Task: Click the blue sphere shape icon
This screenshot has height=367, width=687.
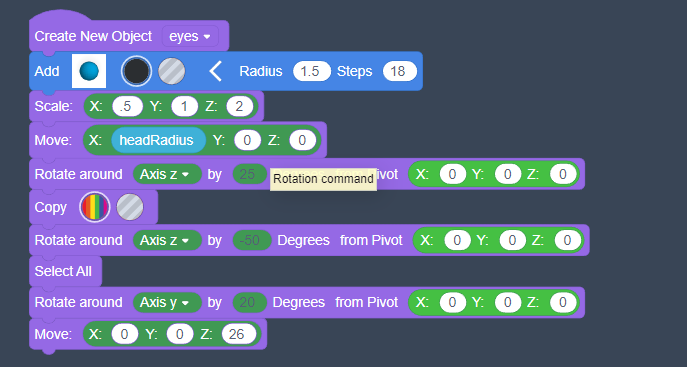Action: [89, 71]
